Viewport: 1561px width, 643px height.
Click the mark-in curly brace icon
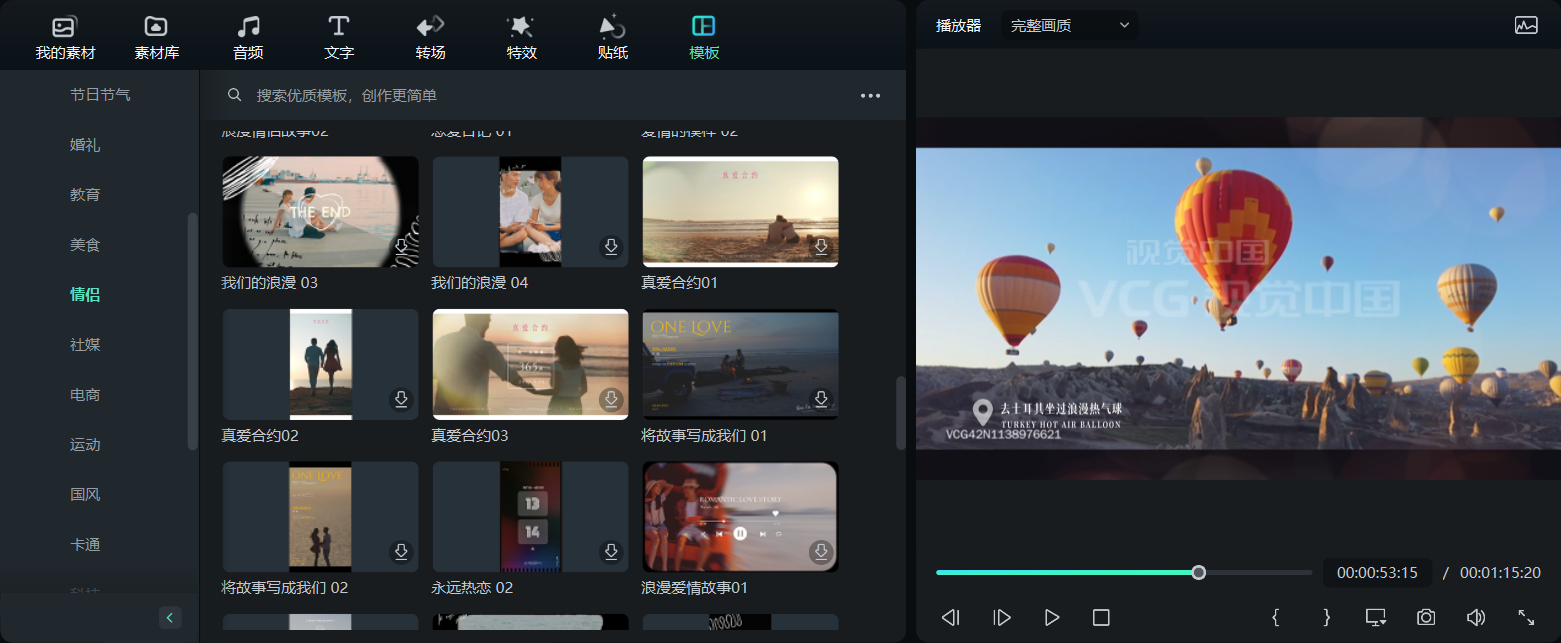(x=1276, y=618)
